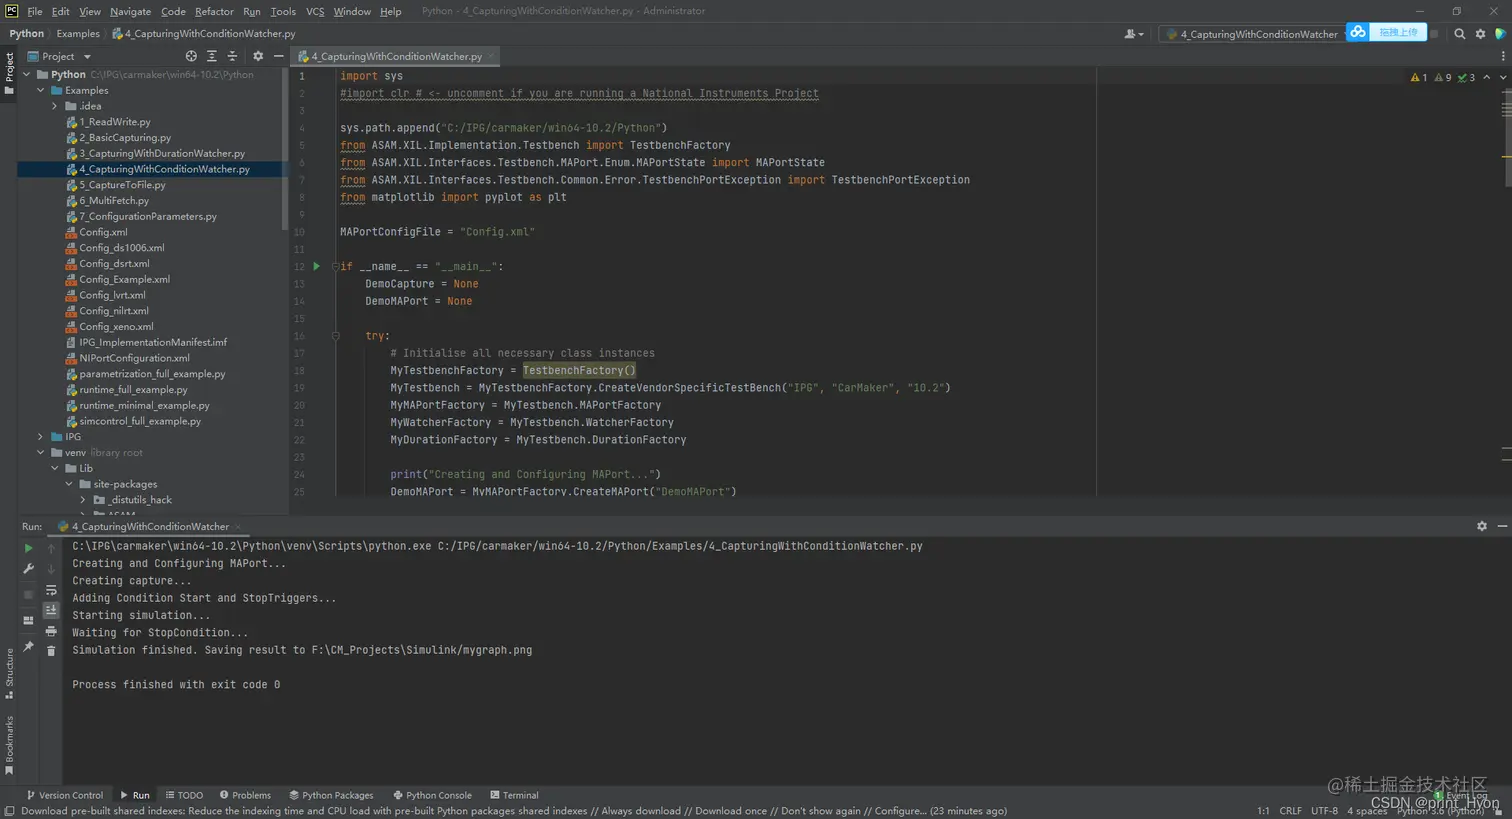Open the Terminal tool window

514,795
